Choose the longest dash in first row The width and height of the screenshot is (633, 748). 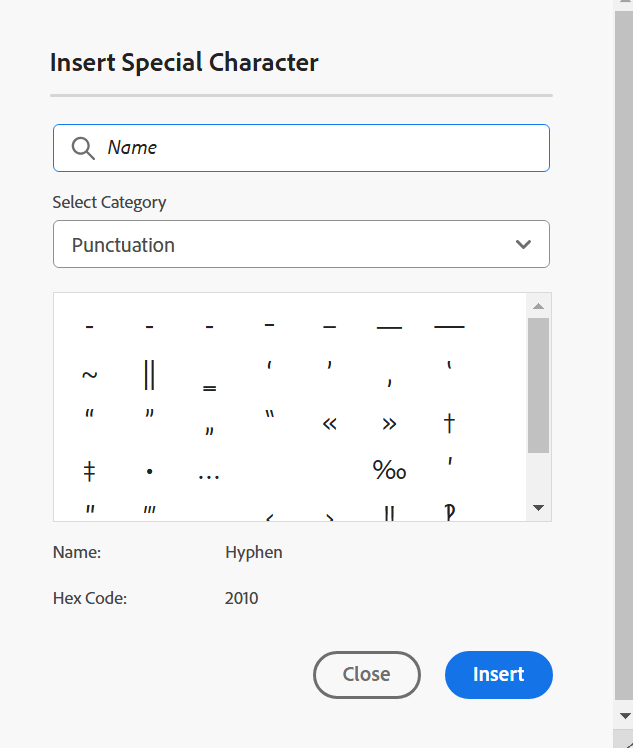[x=449, y=326]
